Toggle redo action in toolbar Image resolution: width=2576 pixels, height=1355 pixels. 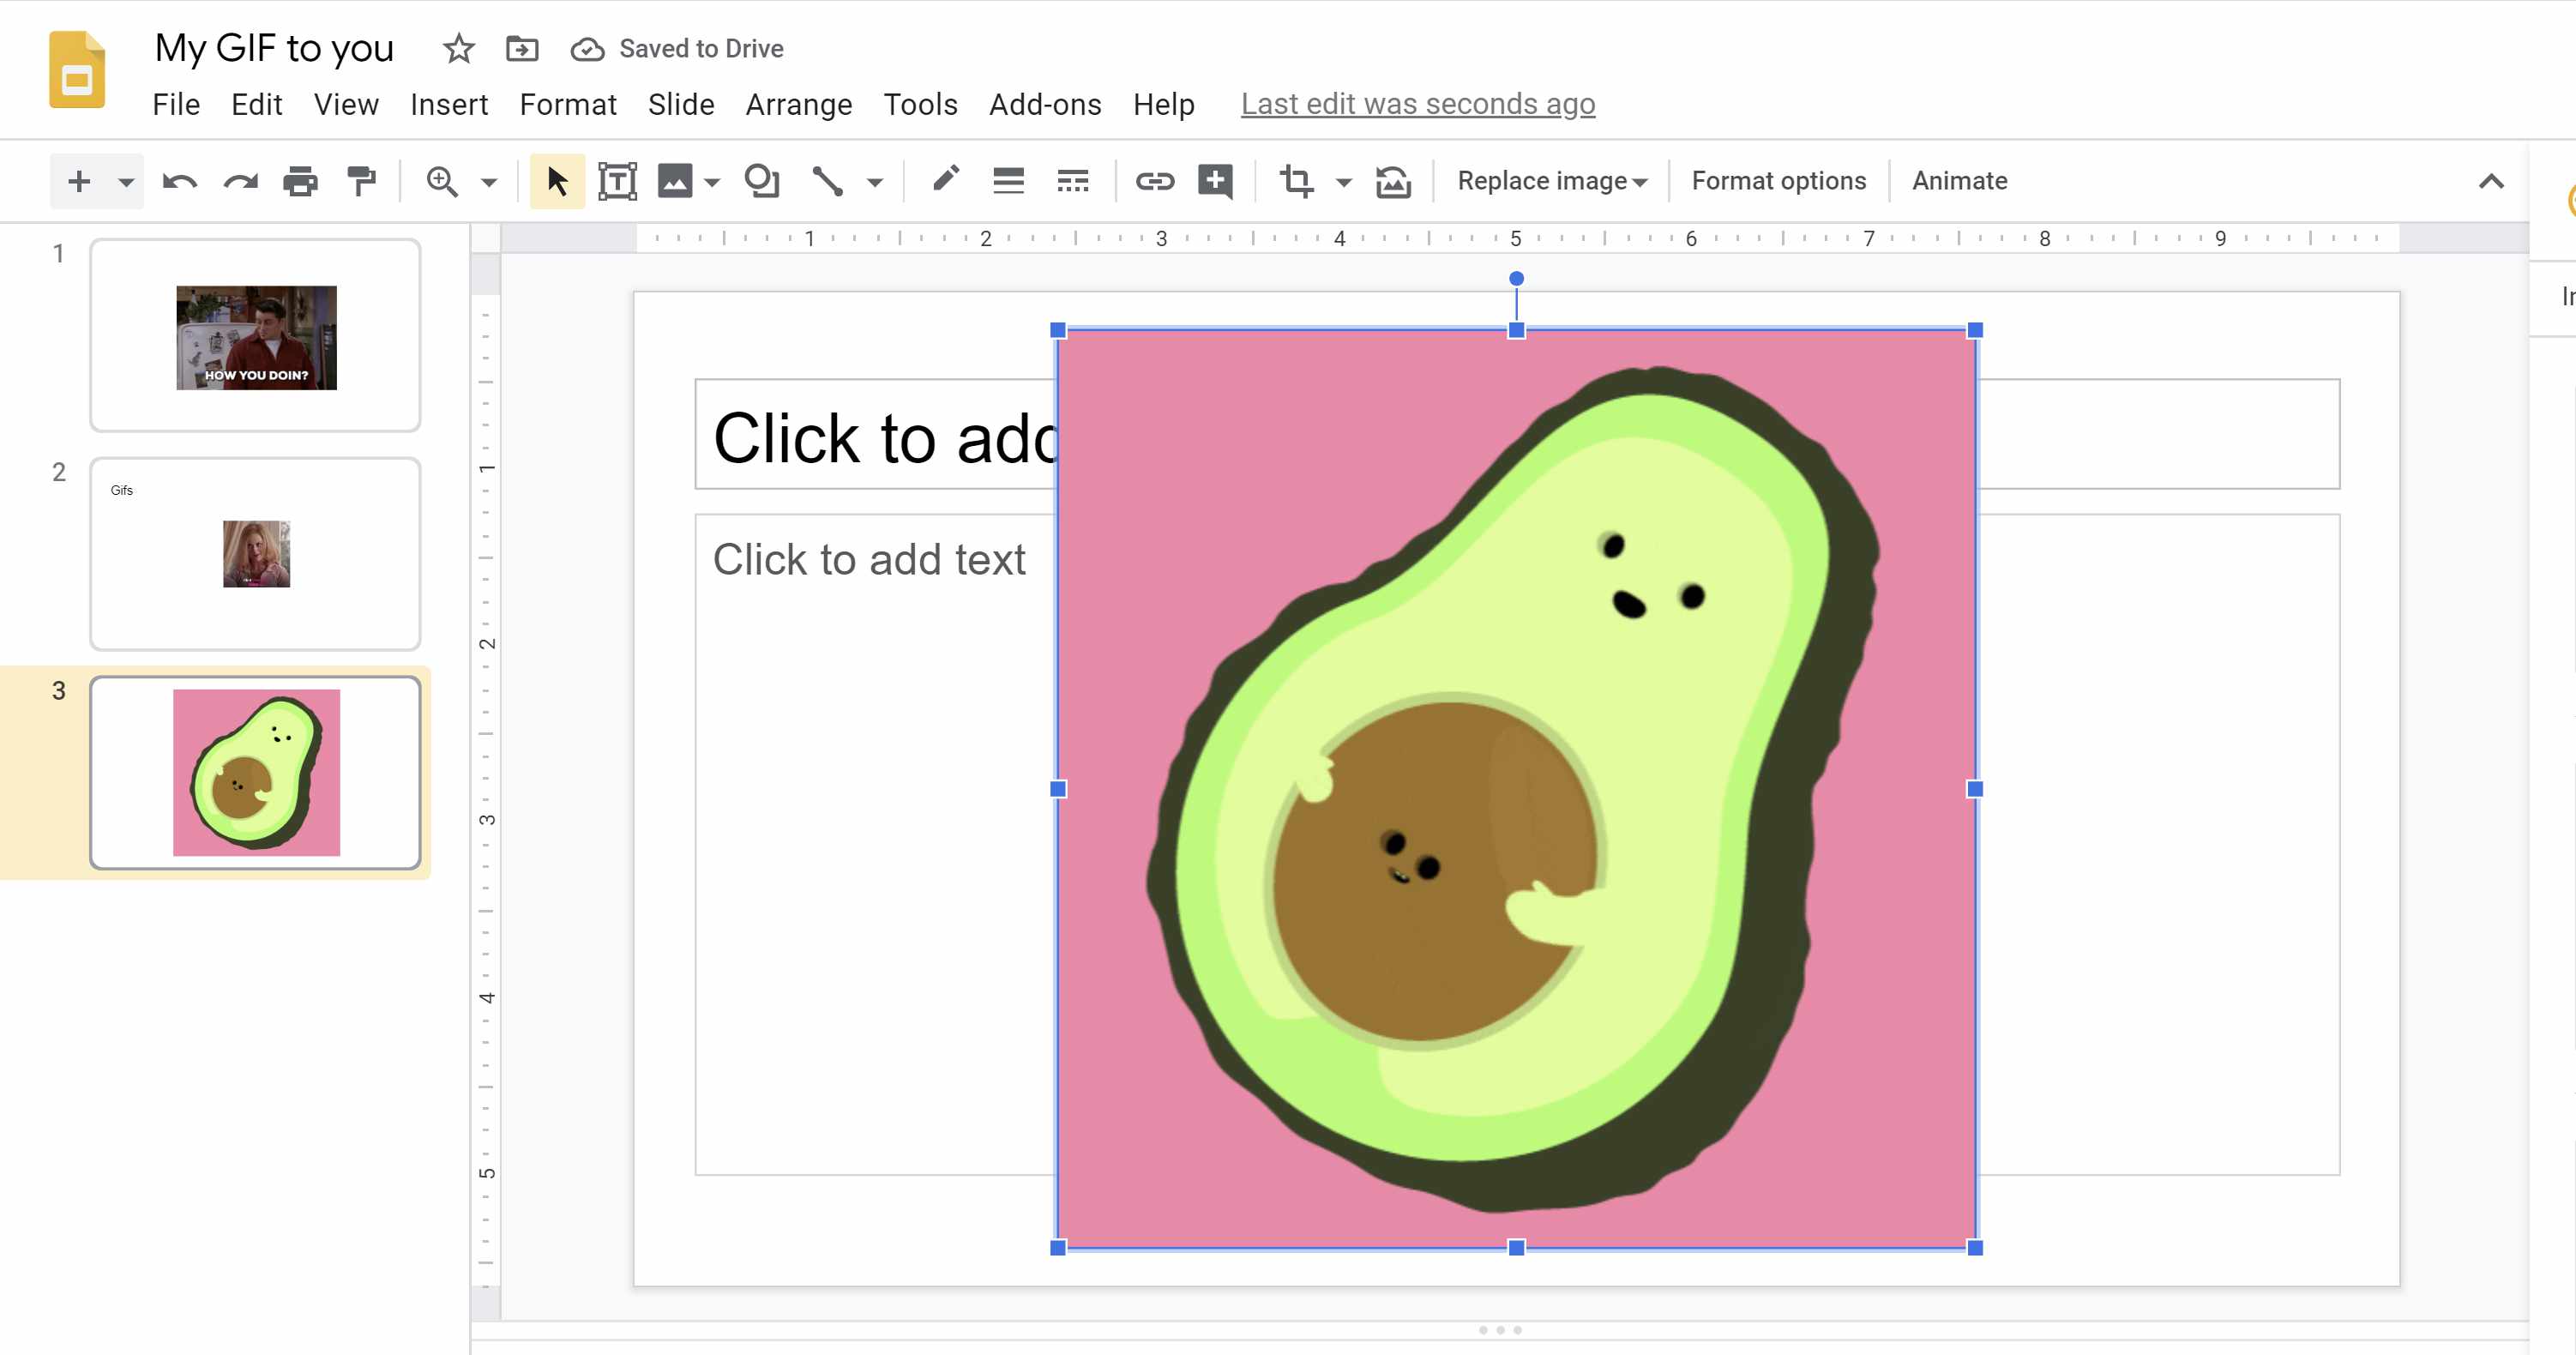click(238, 181)
